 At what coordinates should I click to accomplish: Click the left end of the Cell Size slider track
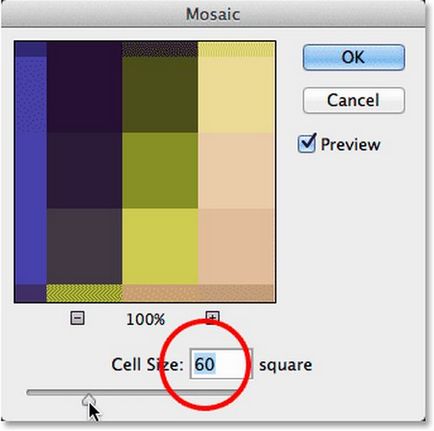point(30,392)
